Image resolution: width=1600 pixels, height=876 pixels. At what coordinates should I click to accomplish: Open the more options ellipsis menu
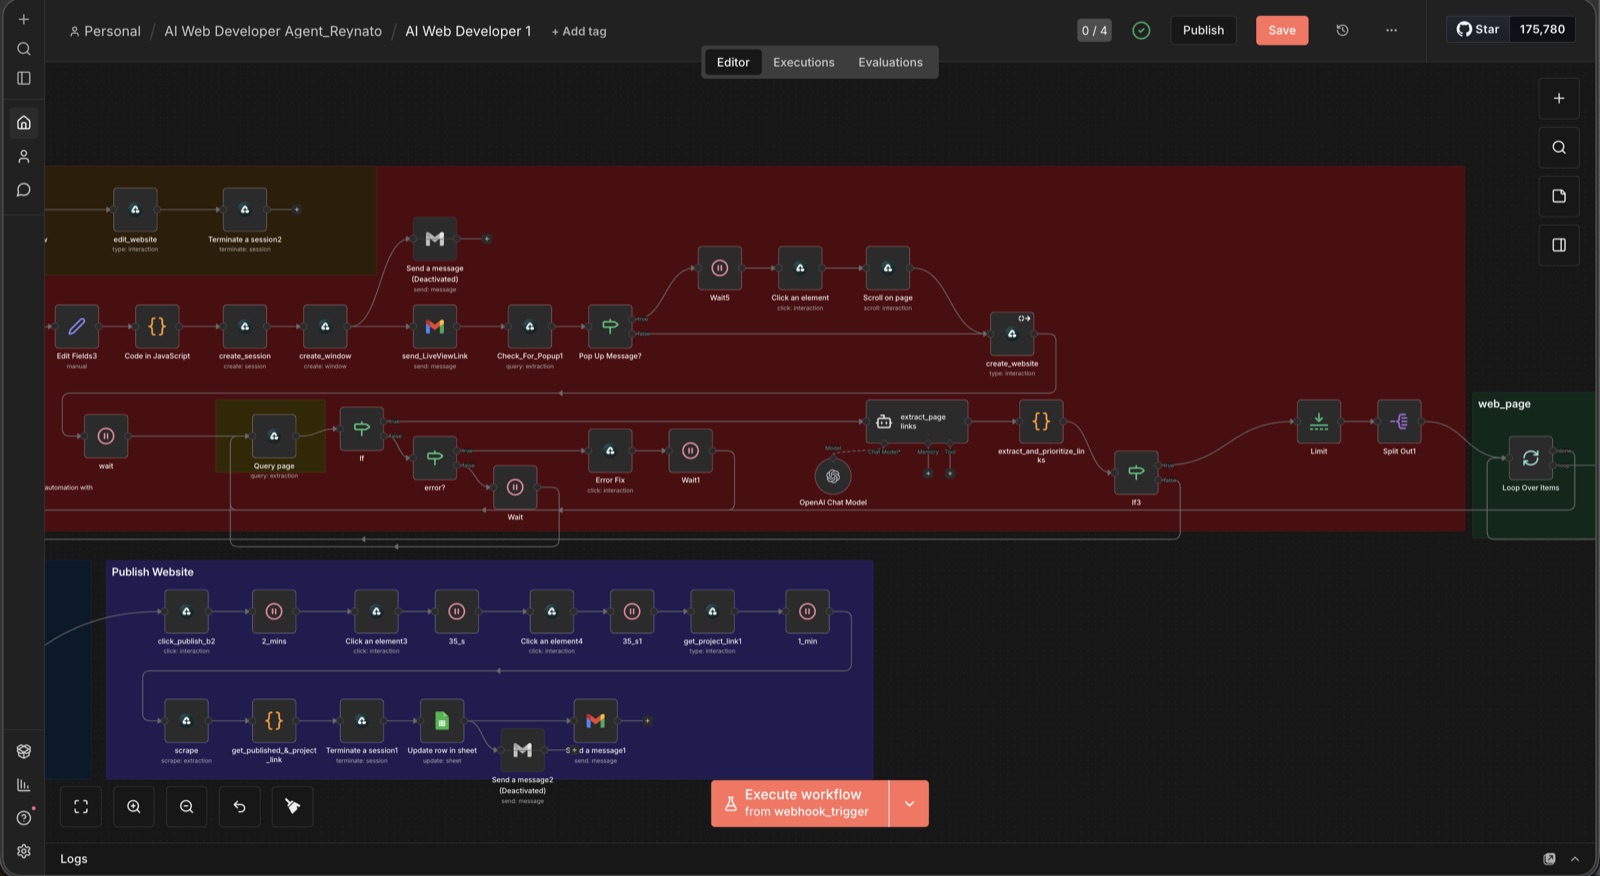pos(1391,30)
